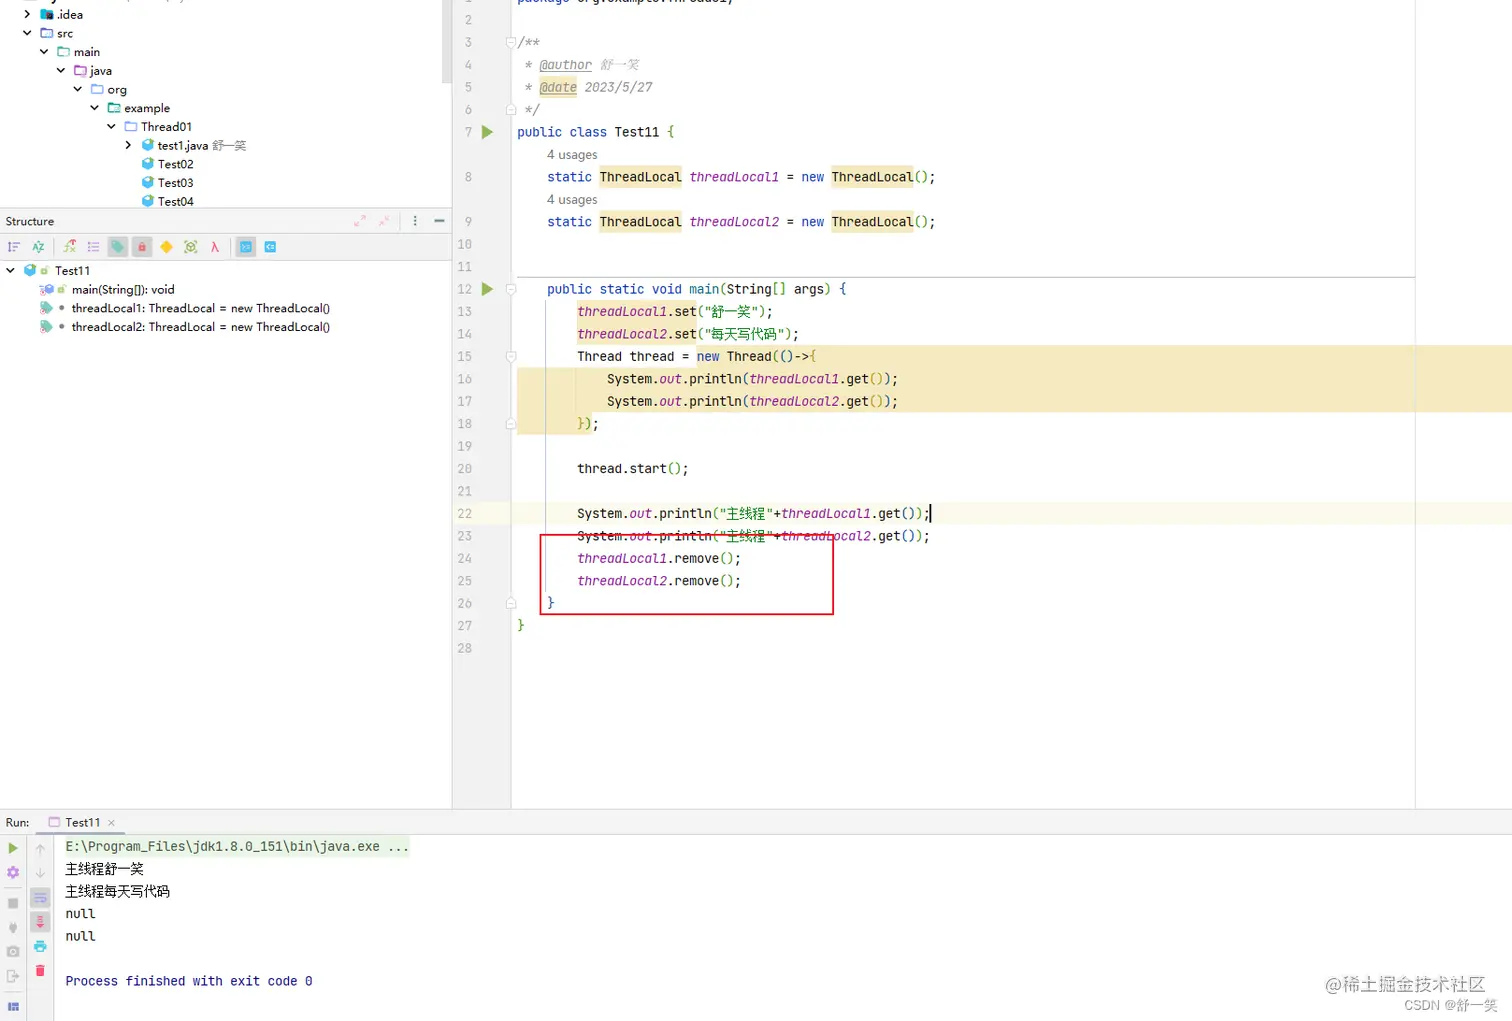Click the project tree vertical scrollbar
Viewport: 1512px width, 1021px height.
(446, 40)
